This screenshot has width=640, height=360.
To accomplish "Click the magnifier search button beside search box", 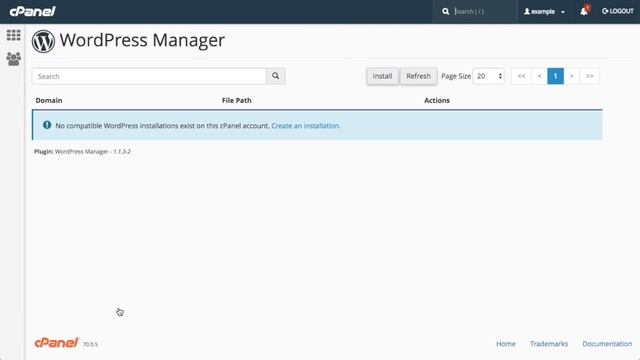I will (x=276, y=76).
